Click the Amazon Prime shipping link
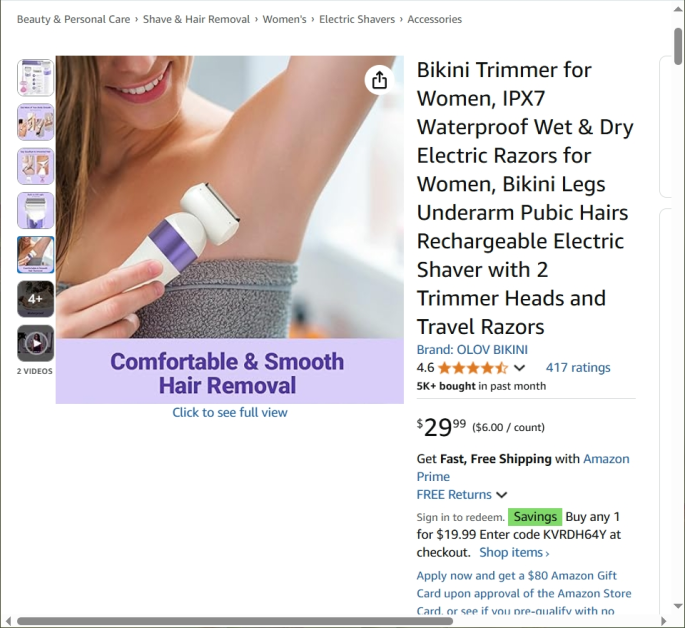 (523, 468)
